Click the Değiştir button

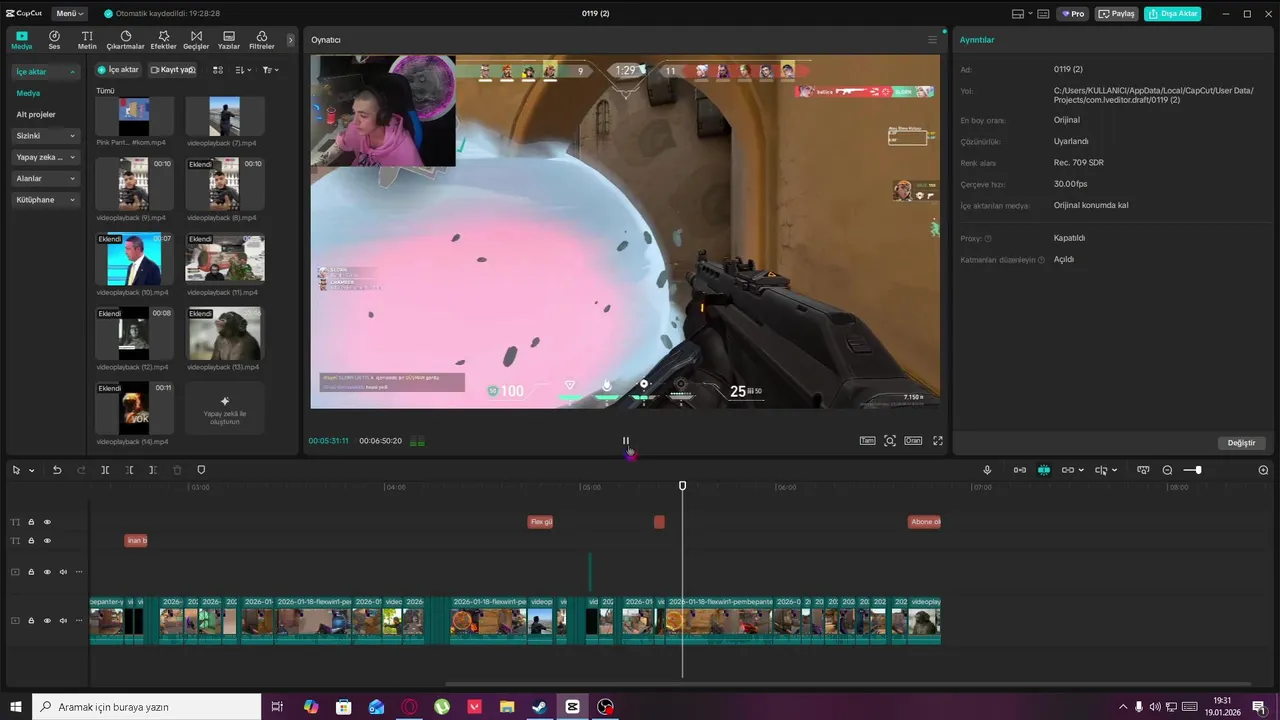click(1241, 443)
